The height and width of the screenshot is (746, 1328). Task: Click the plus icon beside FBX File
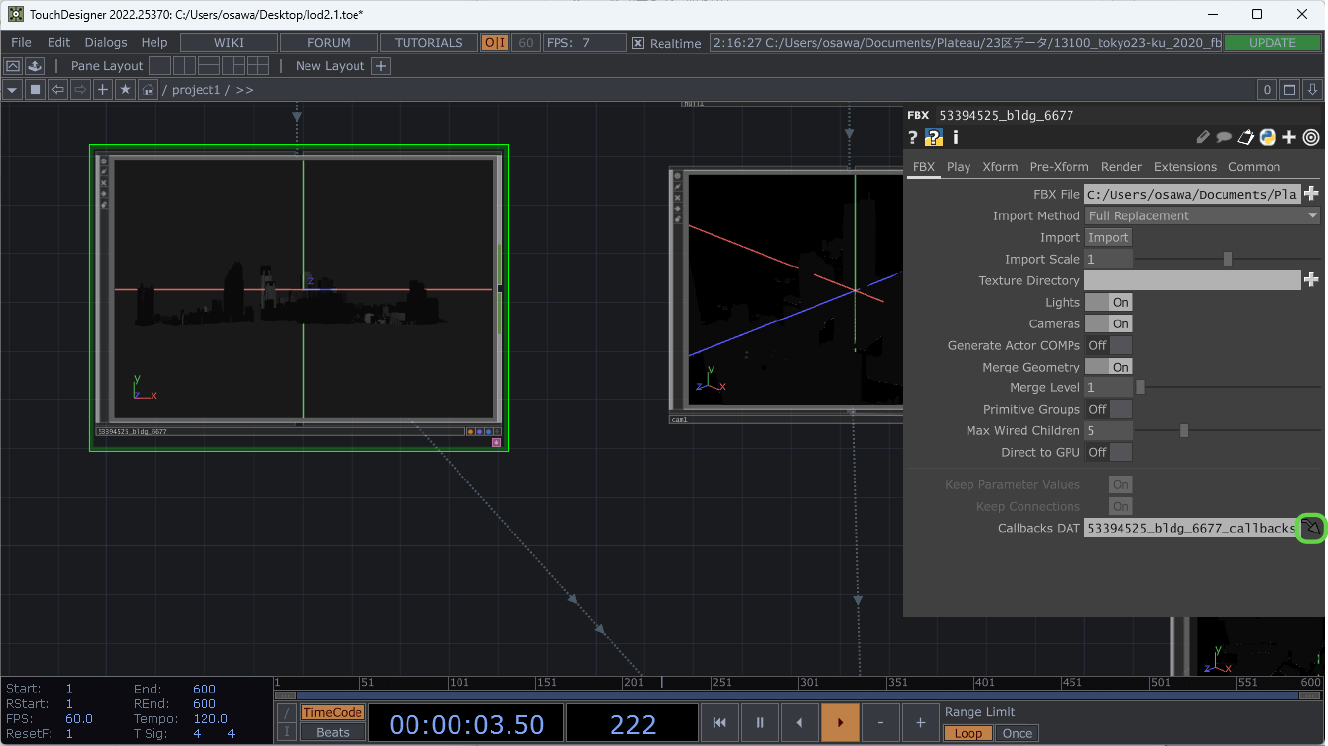point(1311,194)
